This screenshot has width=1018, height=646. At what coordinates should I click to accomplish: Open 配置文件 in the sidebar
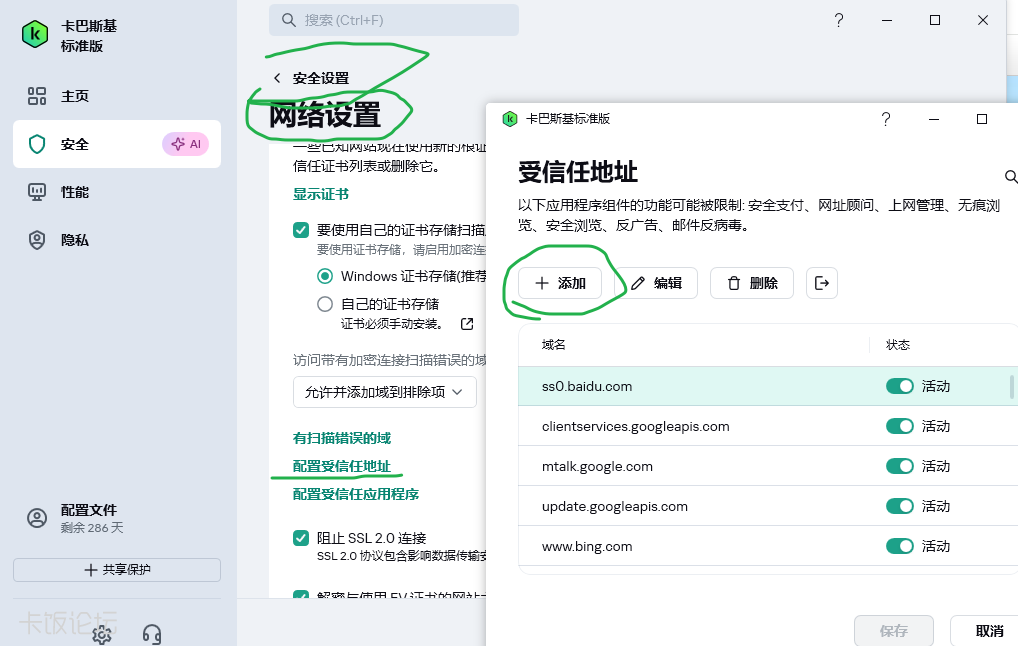coord(117,518)
